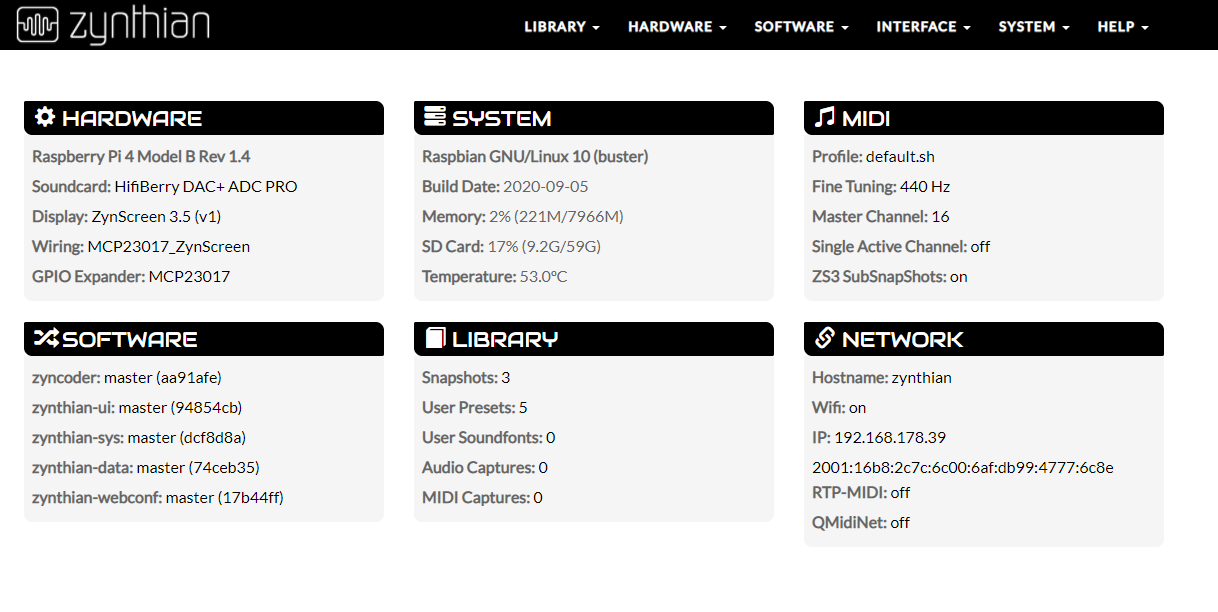Image resolution: width=1218 pixels, height=612 pixels.
Task: Click the Snapshots count row
Action: 466,377
